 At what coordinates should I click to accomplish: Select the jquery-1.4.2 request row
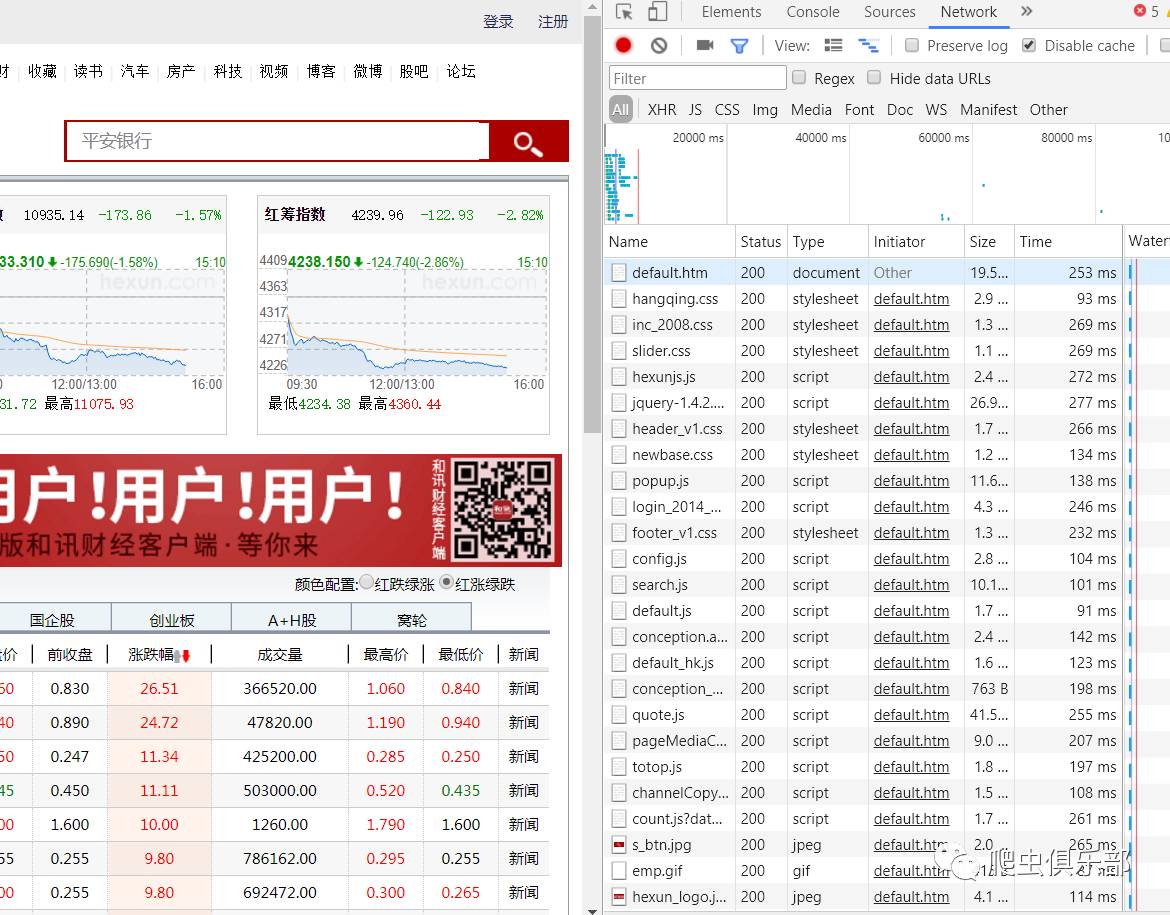862,403
